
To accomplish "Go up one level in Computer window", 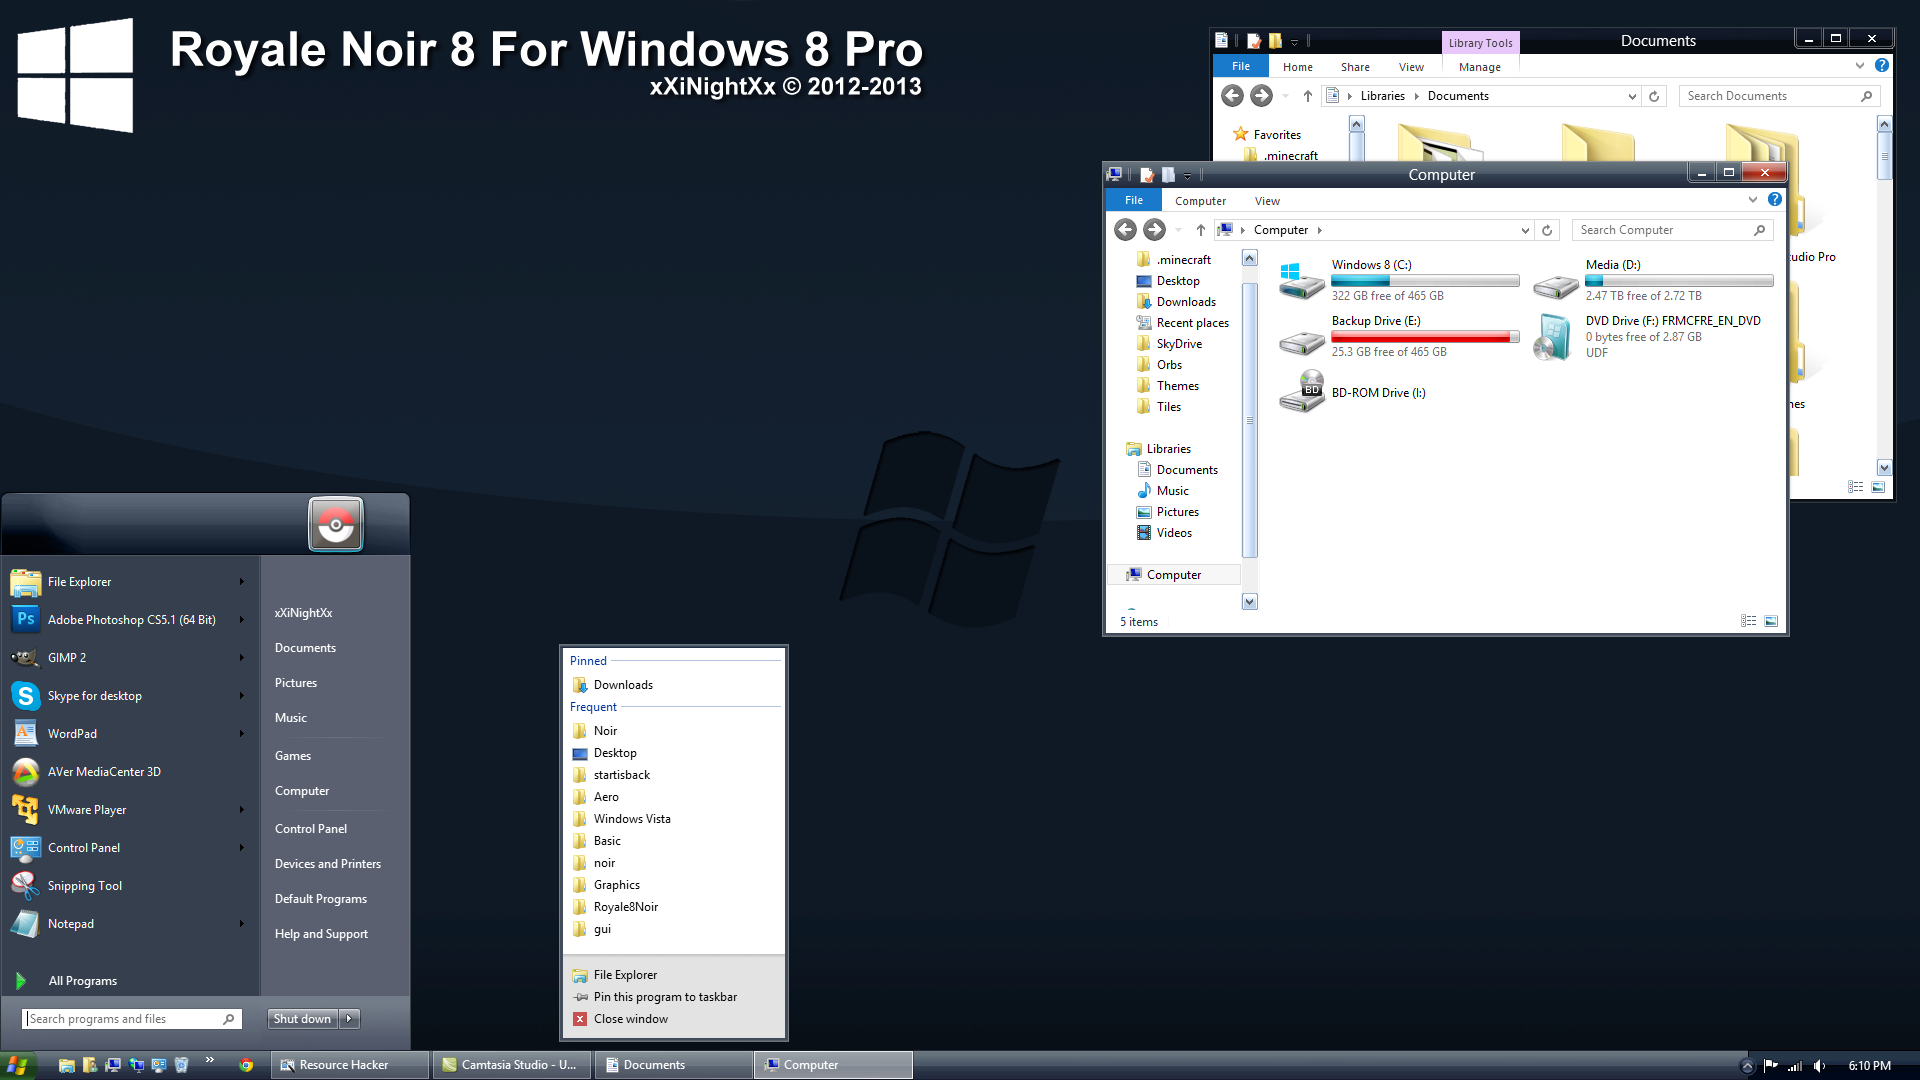I will tap(1200, 230).
